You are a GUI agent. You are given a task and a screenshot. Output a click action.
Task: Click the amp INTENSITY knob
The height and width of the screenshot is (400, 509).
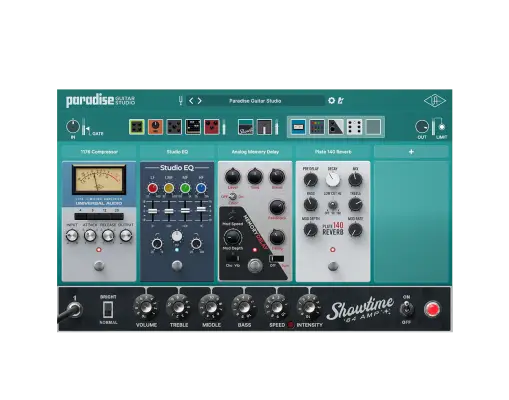tap(309, 307)
